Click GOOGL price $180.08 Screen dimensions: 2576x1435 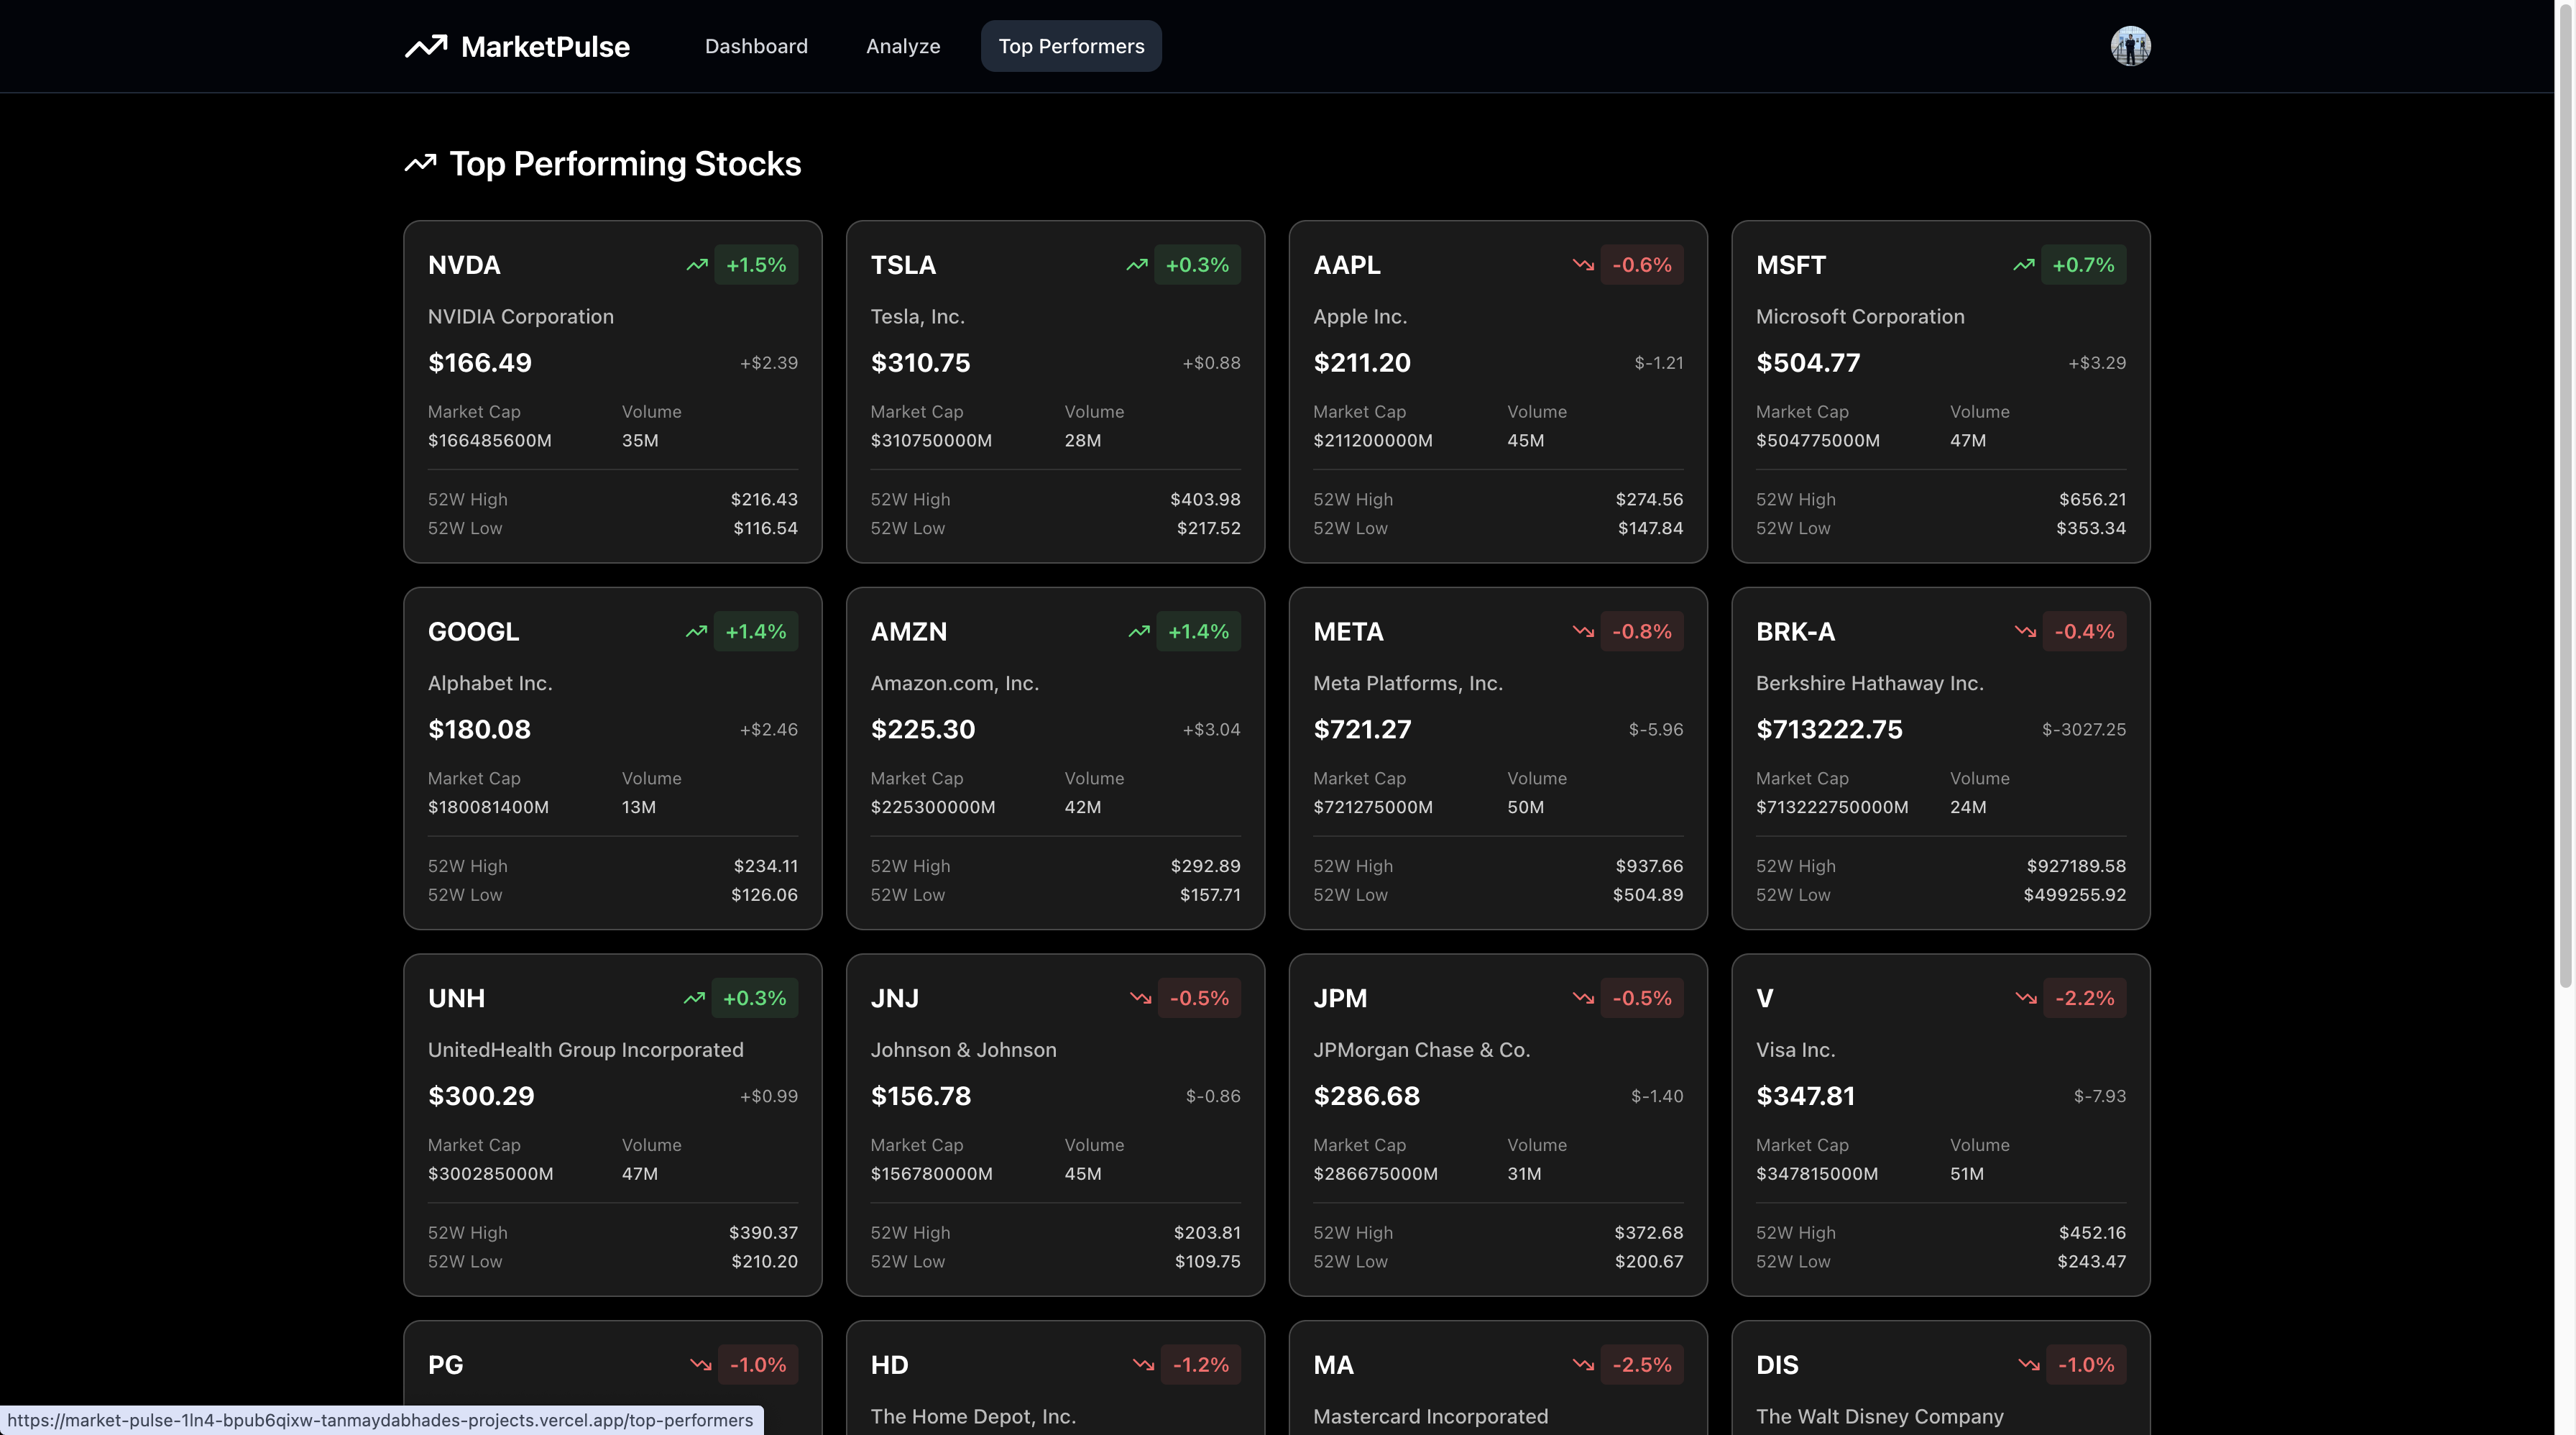pyautogui.click(x=480, y=730)
